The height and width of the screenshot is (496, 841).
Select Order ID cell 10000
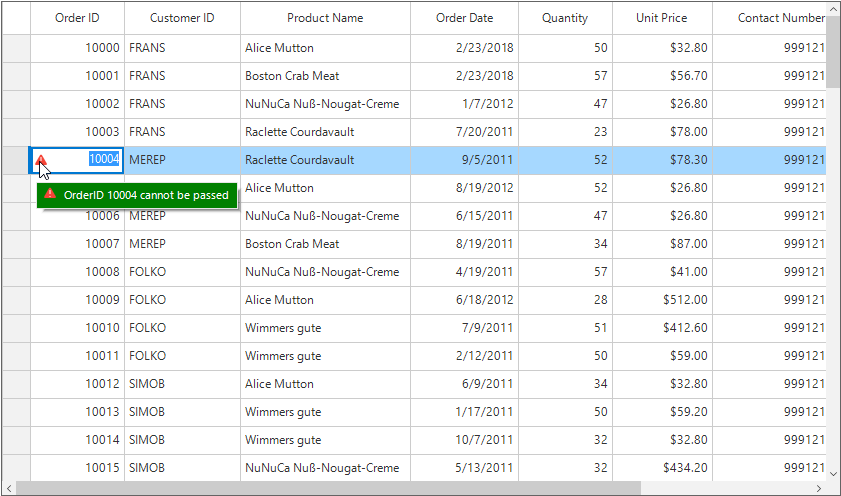pyautogui.click(x=77, y=48)
